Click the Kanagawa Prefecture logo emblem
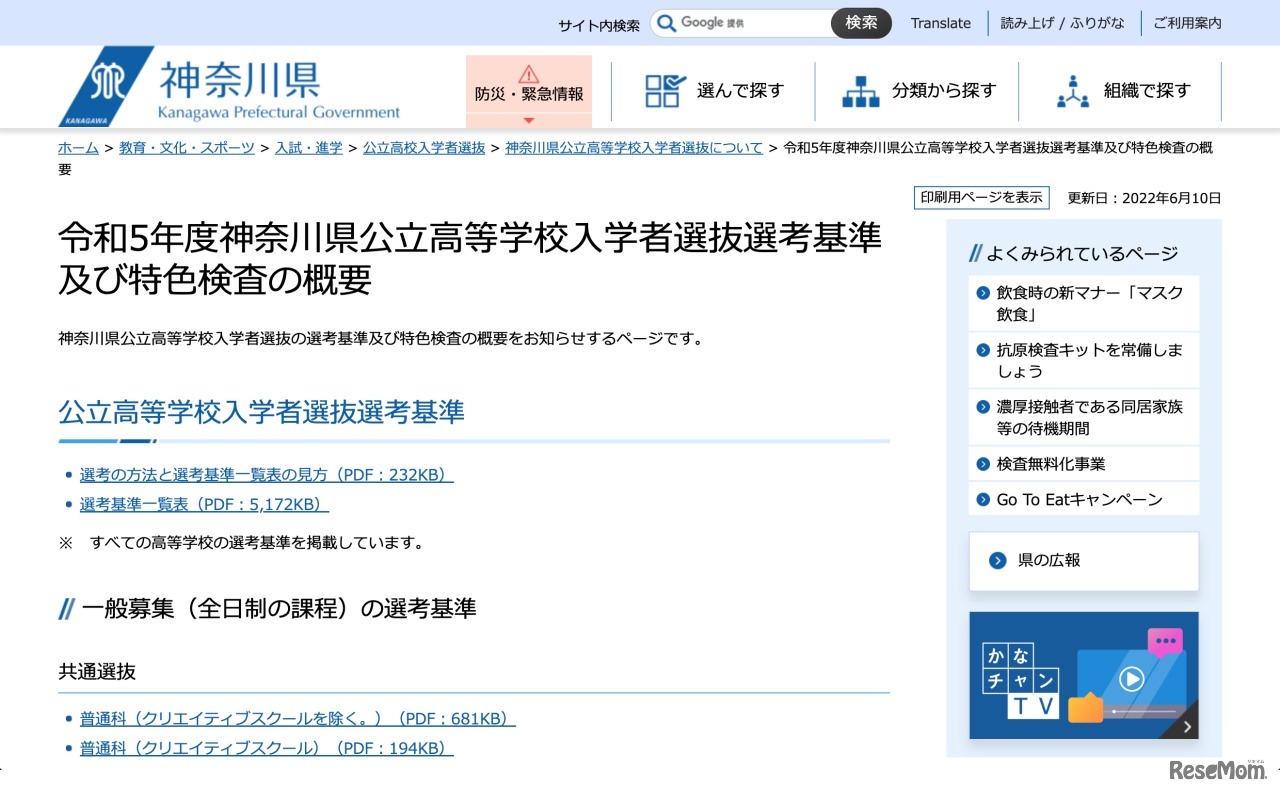 coord(106,86)
